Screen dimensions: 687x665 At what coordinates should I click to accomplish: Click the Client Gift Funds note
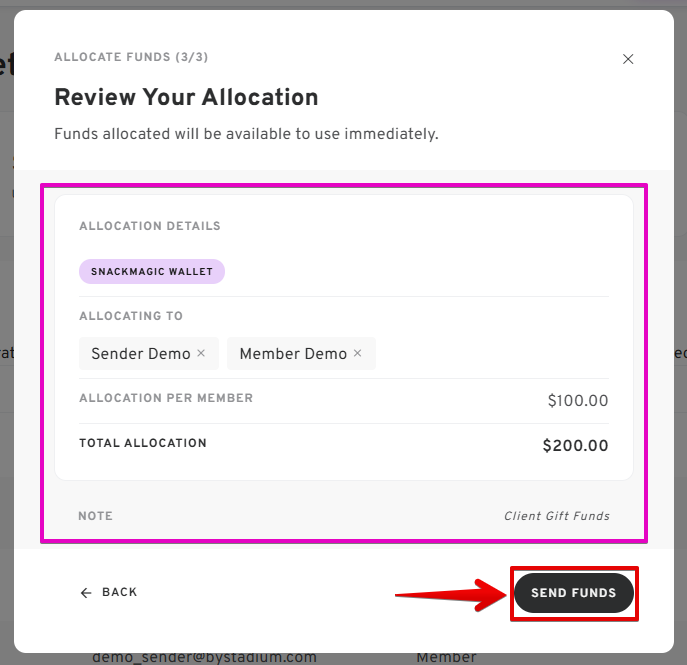pyautogui.click(x=557, y=516)
